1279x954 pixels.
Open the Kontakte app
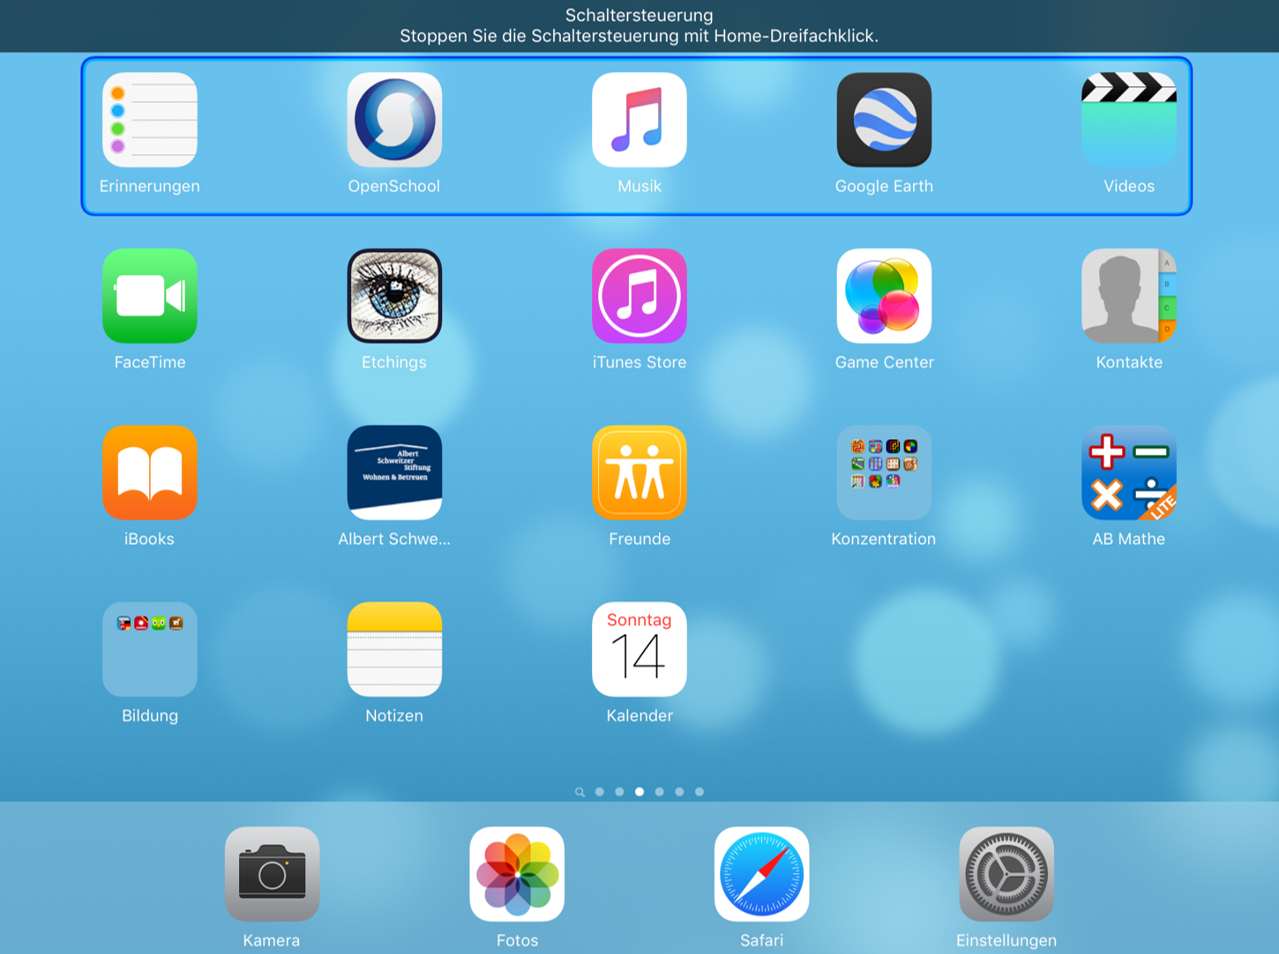point(1129,296)
